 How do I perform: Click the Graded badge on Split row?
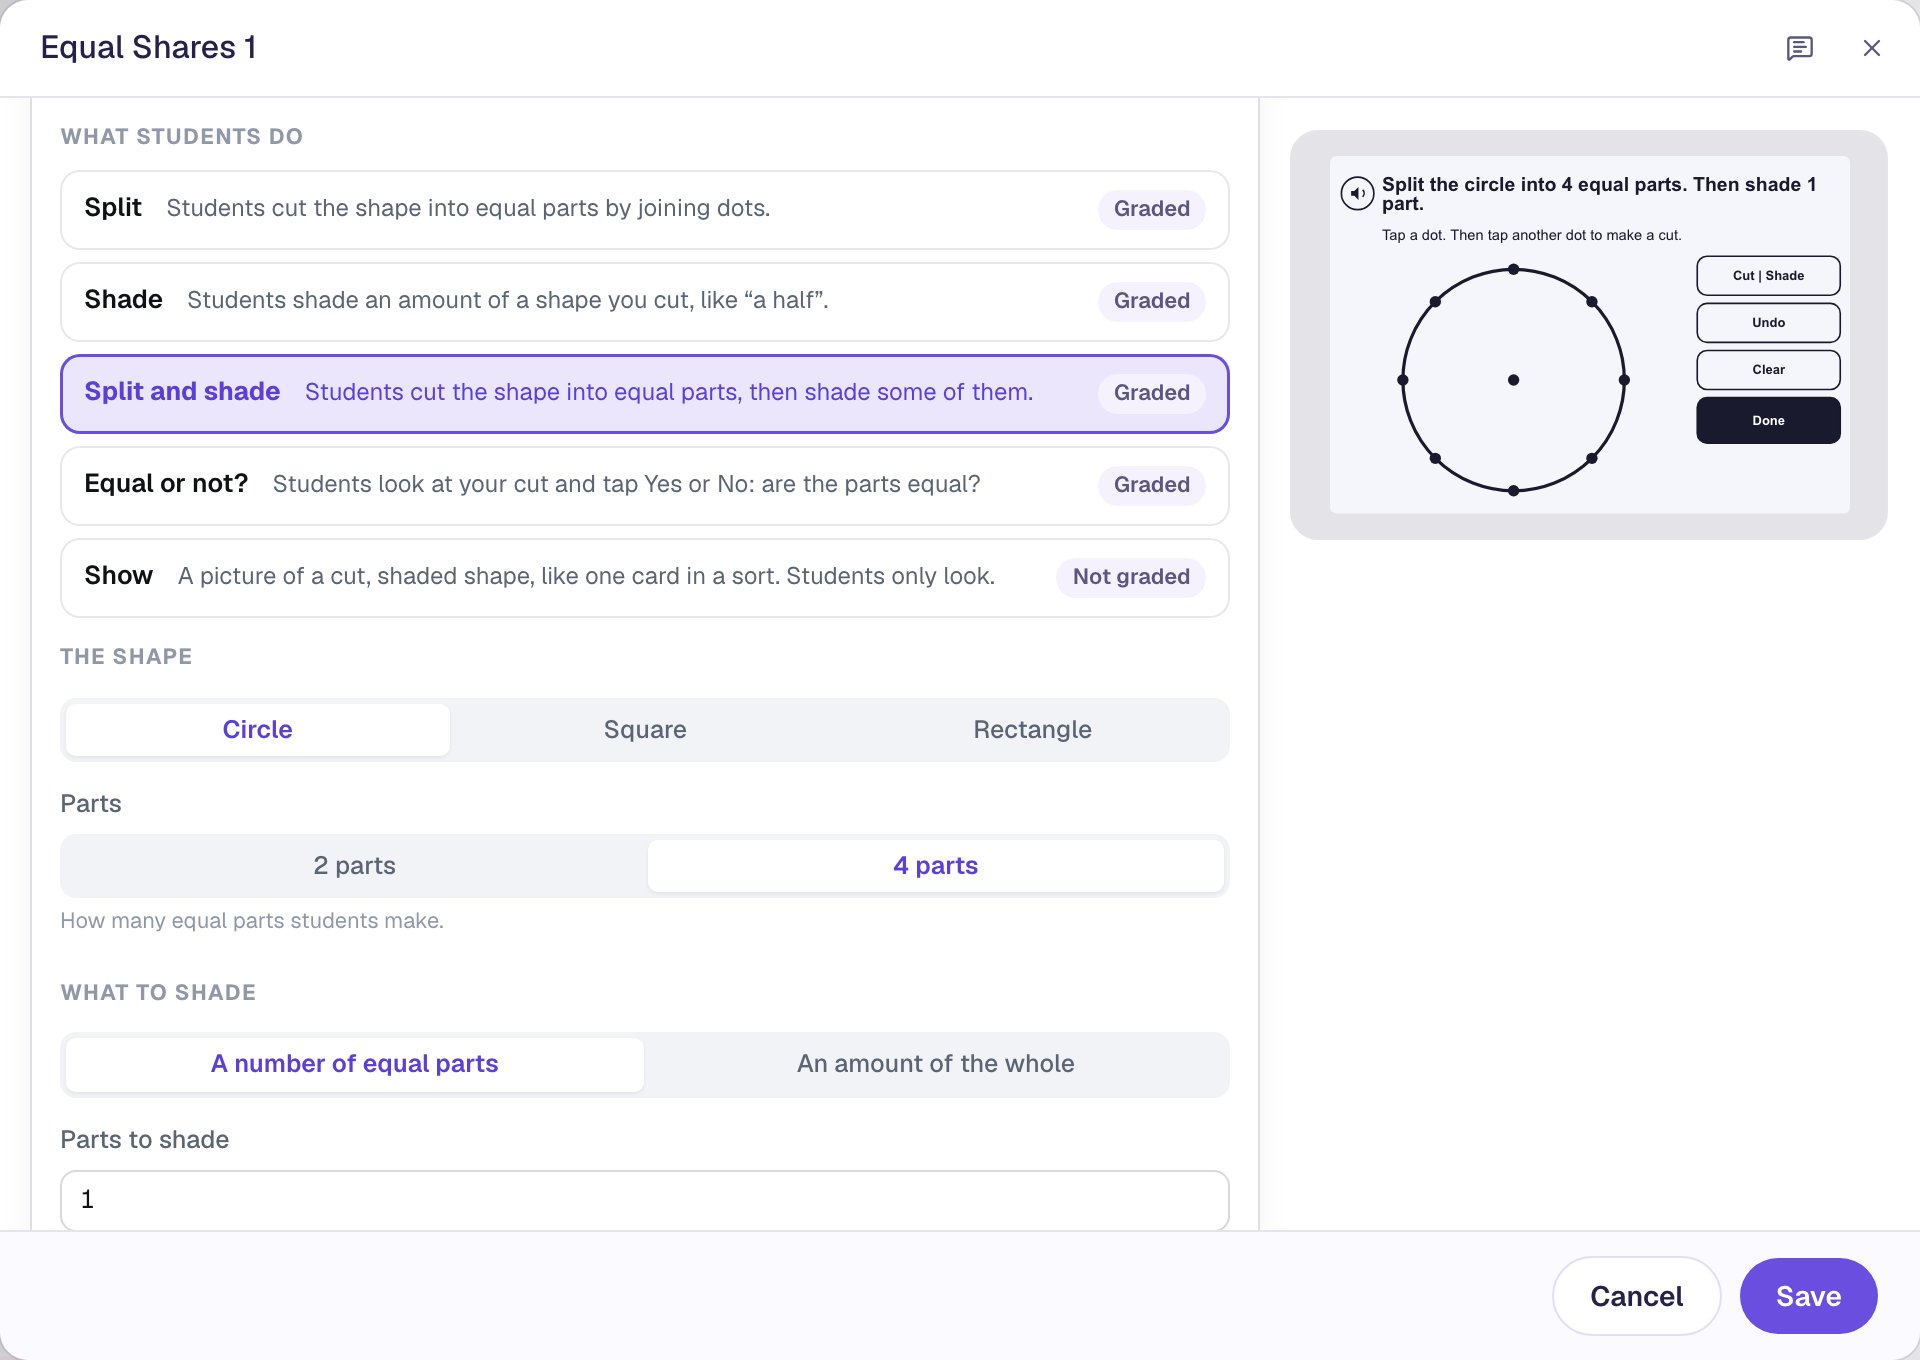click(x=1151, y=209)
